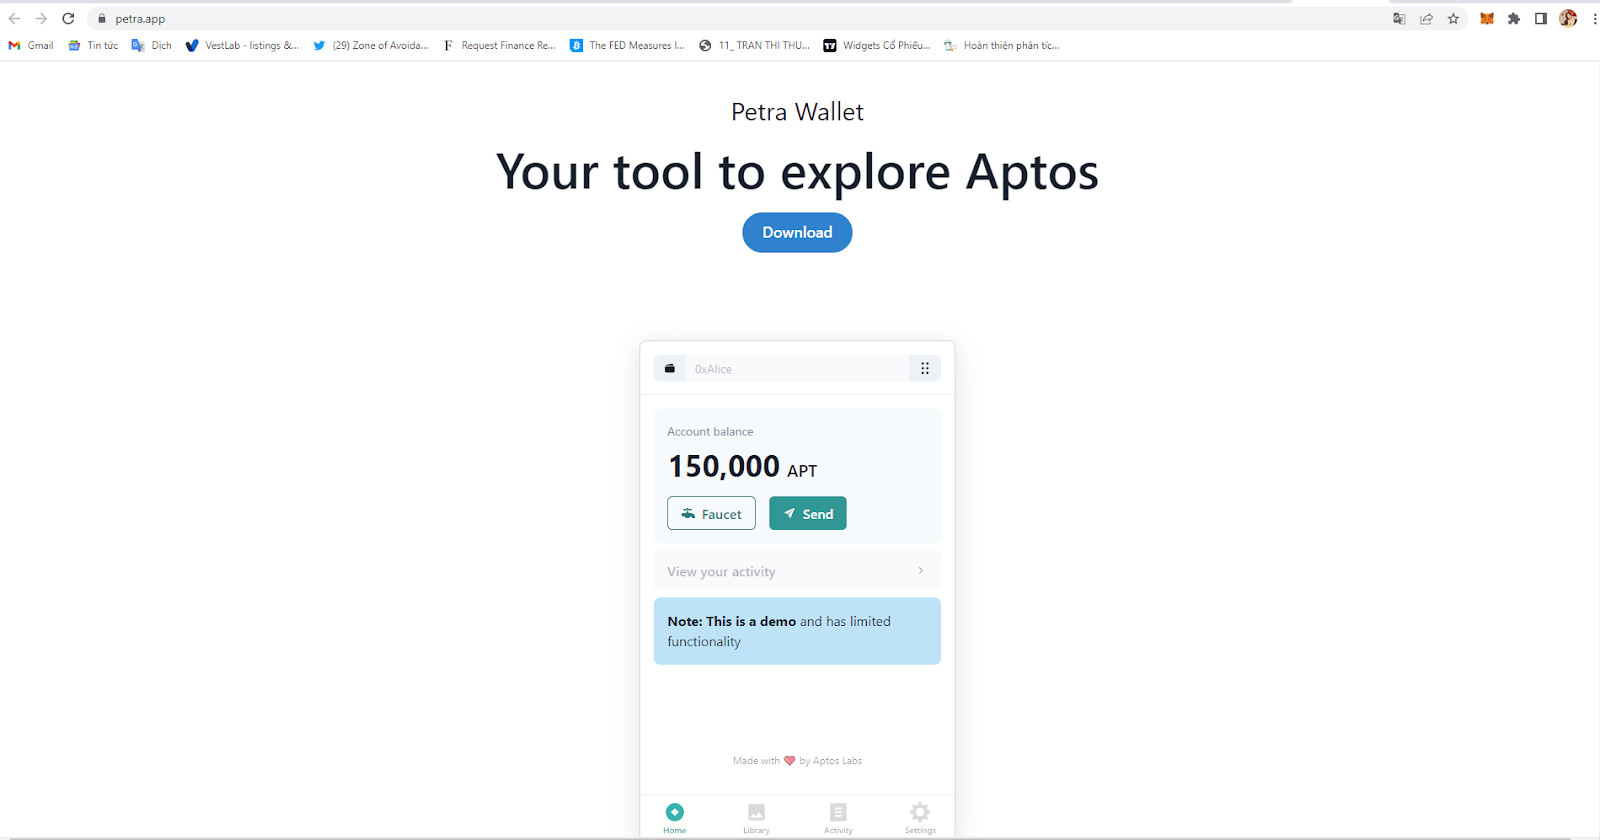The width and height of the screenshot is (1600, 840).
Task: Open the Widgets Cổ Phiếu bookmark
Action: tap(876, 45)
